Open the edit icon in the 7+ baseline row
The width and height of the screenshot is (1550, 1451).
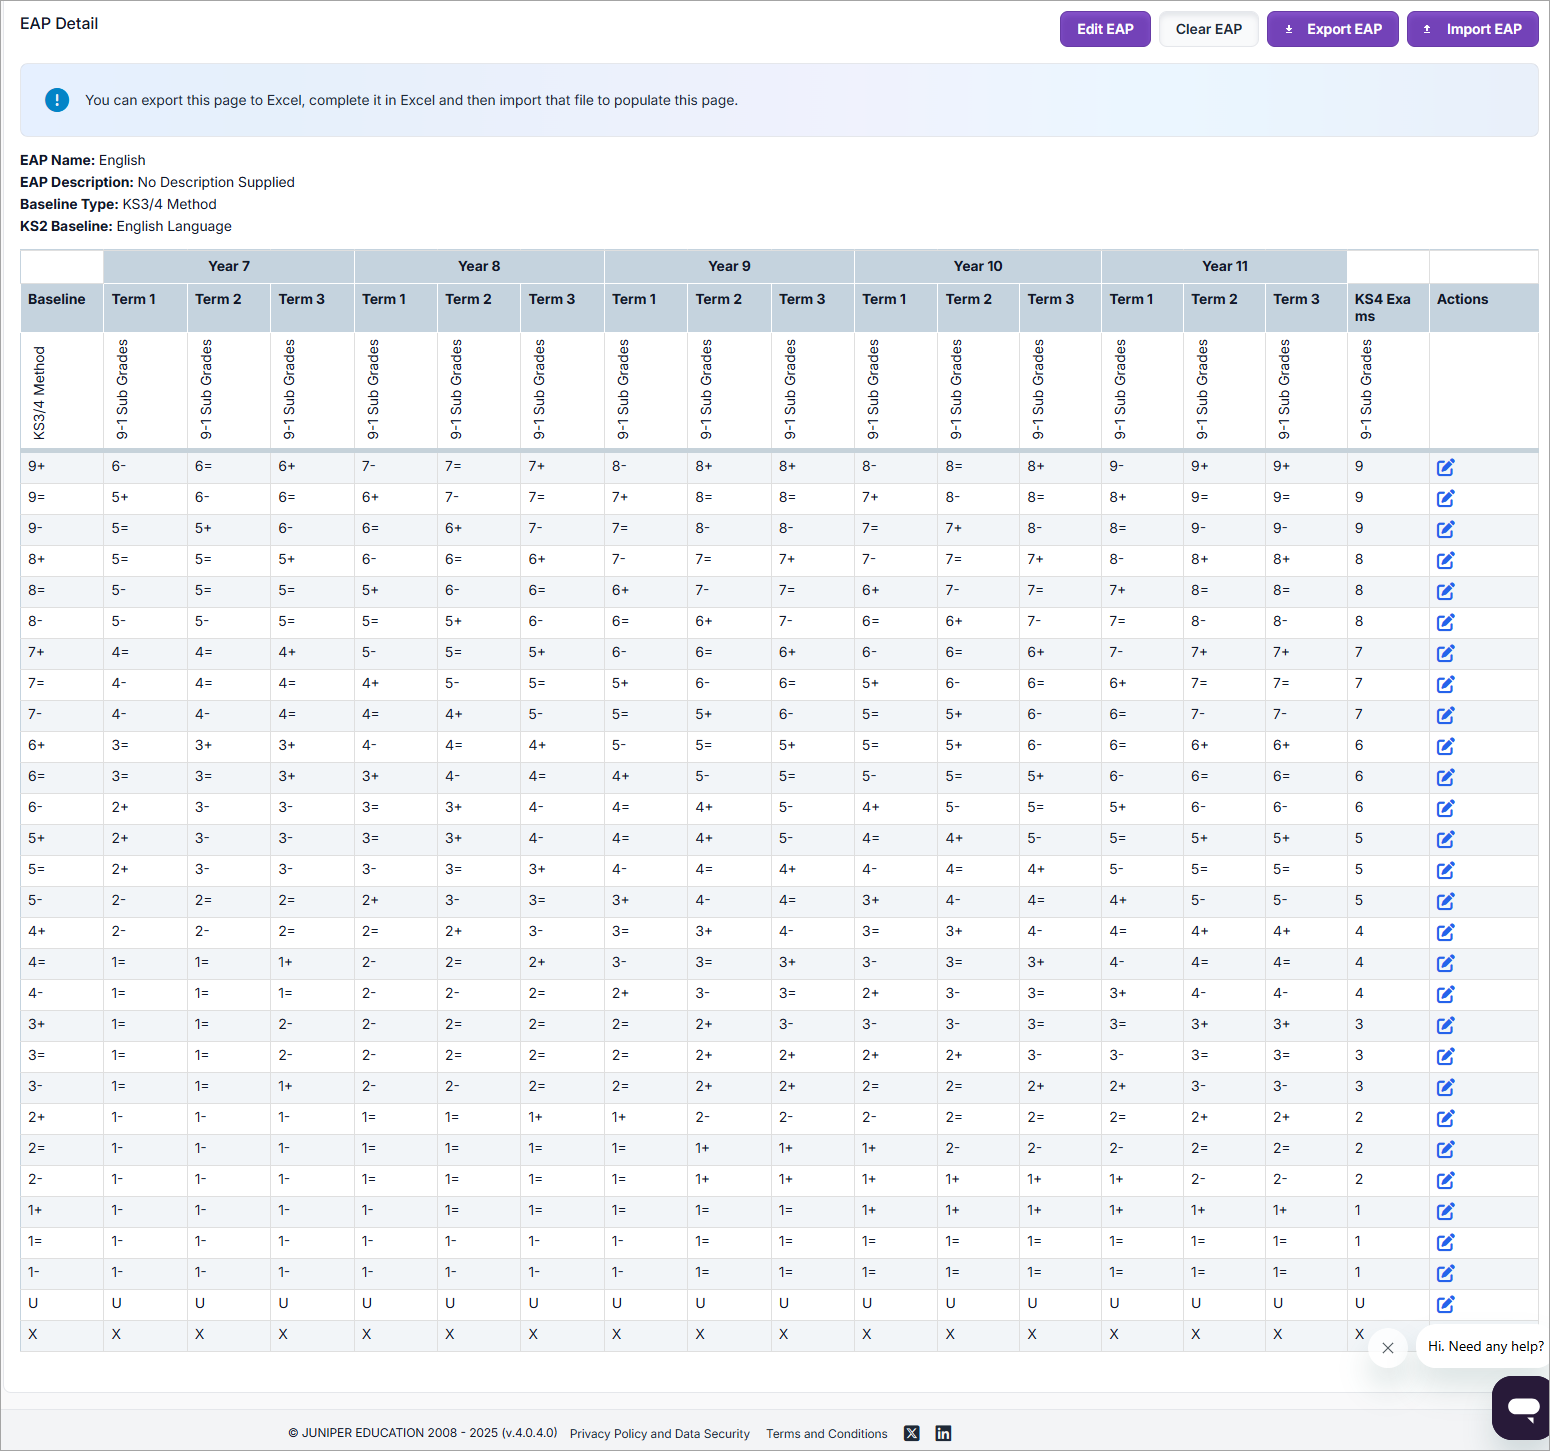coord(1445,653)
